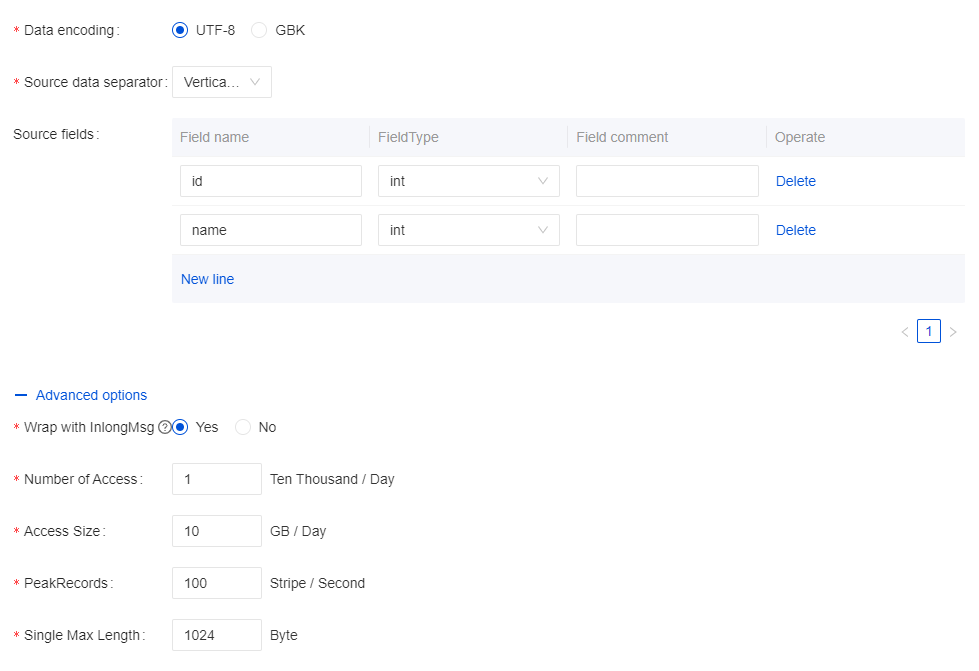The width and height of the screenshot is (979, 671).
Task: Select GBK data encoding
Action: (259, 30)
